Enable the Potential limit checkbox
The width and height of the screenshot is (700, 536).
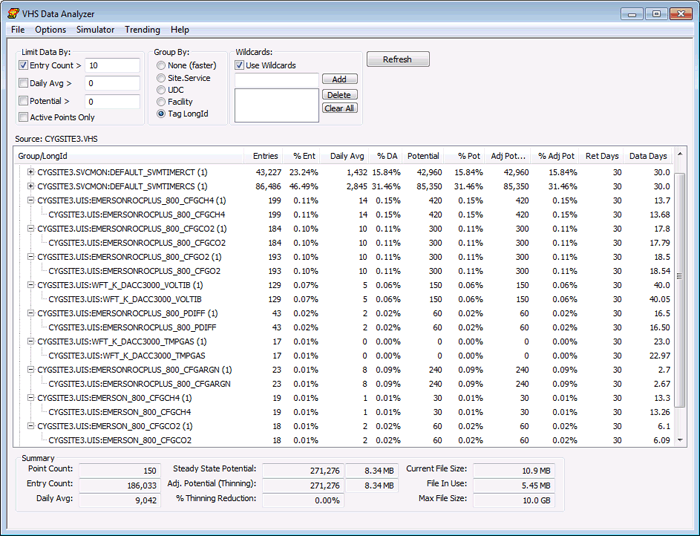pos(23,101)
